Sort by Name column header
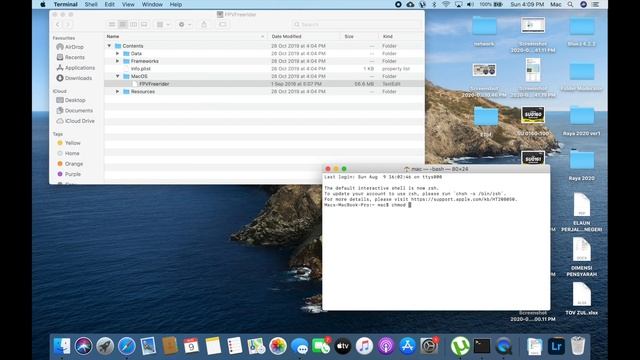 [186, 36]
